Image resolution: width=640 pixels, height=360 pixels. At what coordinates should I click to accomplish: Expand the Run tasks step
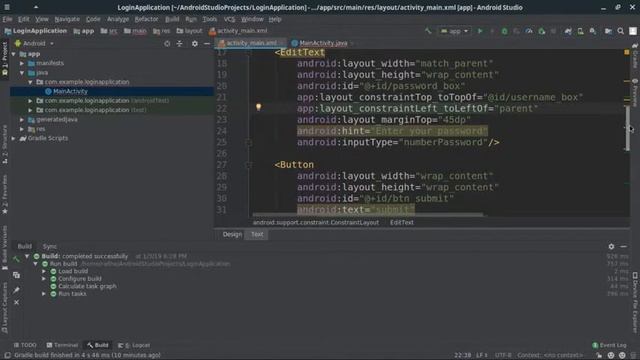(44, 293)
